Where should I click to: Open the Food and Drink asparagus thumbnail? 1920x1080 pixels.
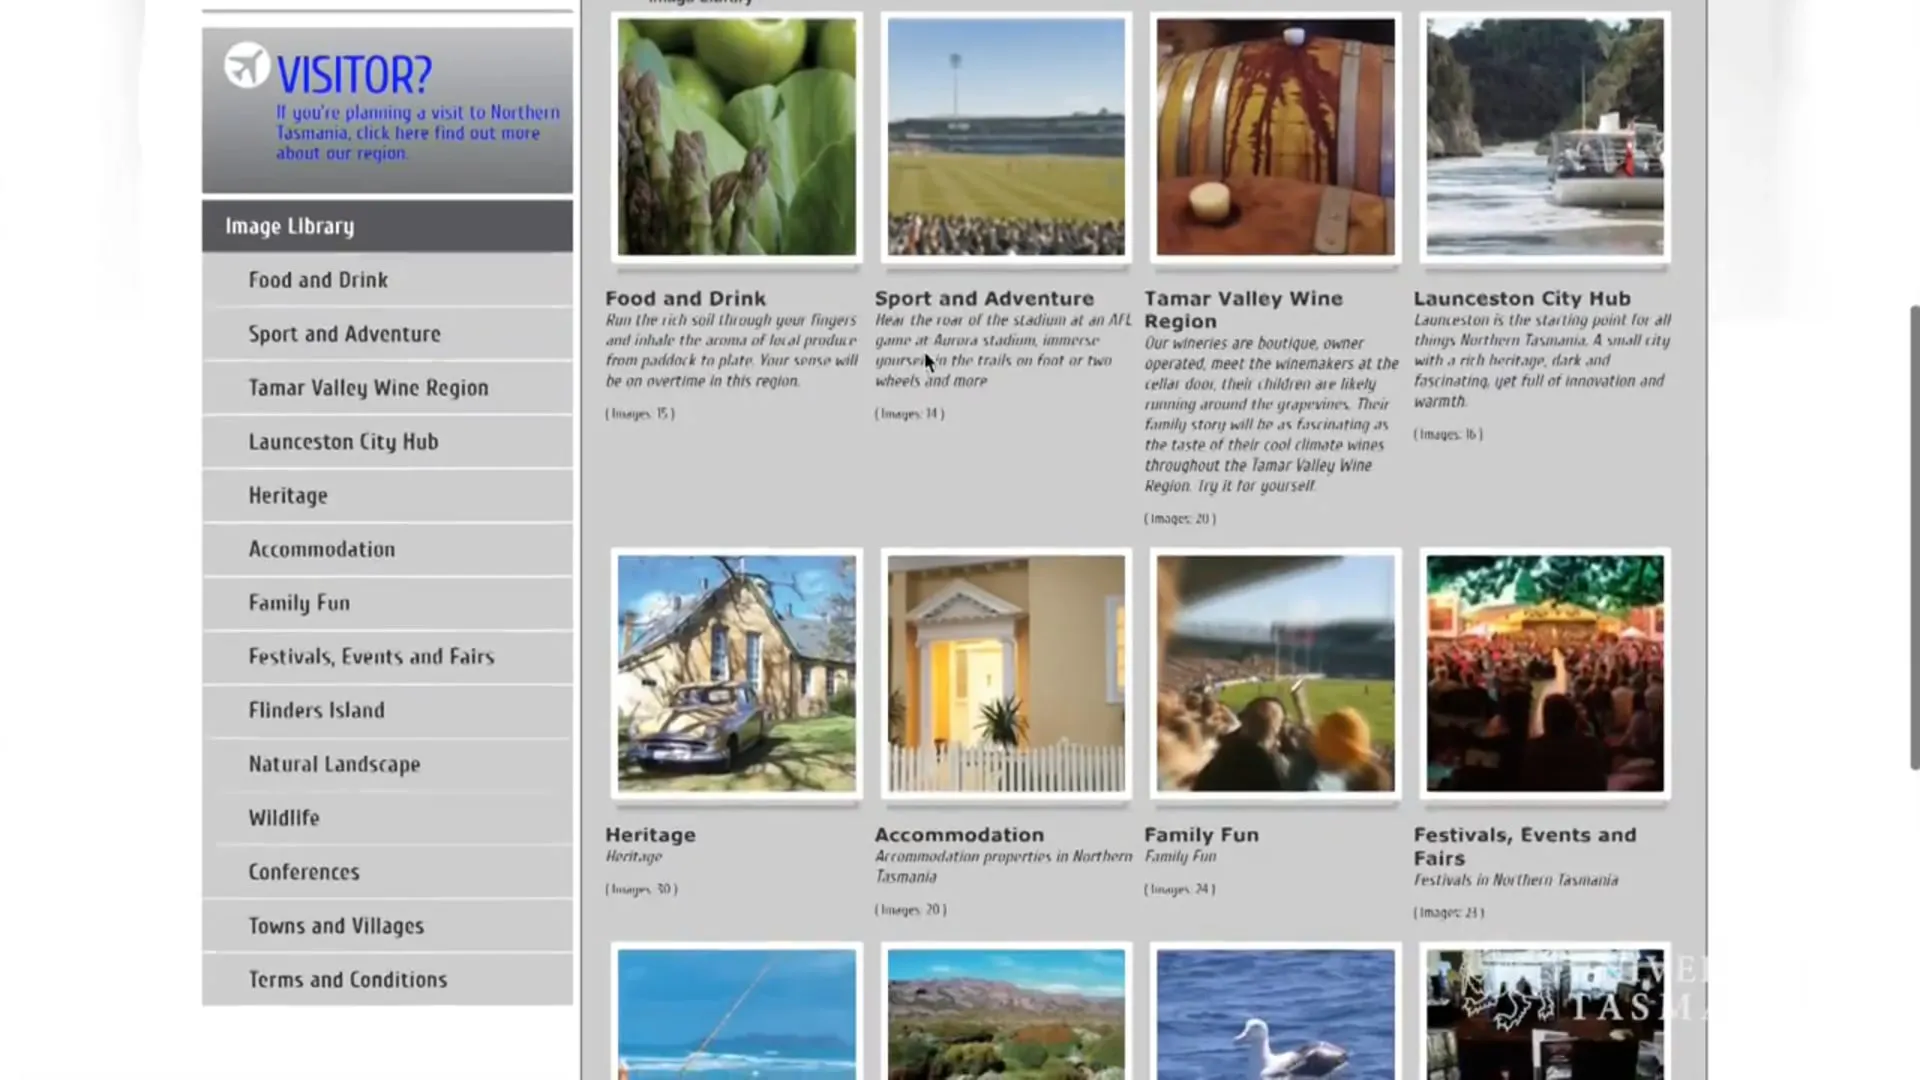pos(736,137)
